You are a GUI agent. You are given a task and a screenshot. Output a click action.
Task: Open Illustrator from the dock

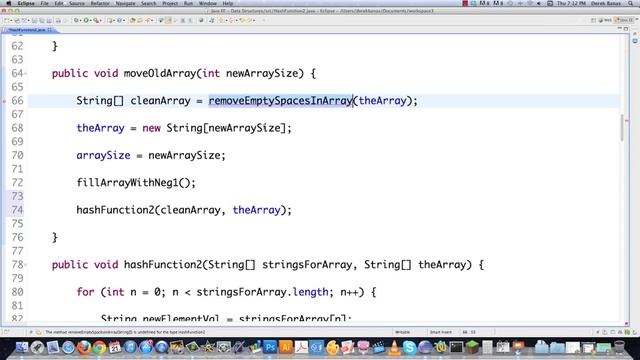pos(285,347)
